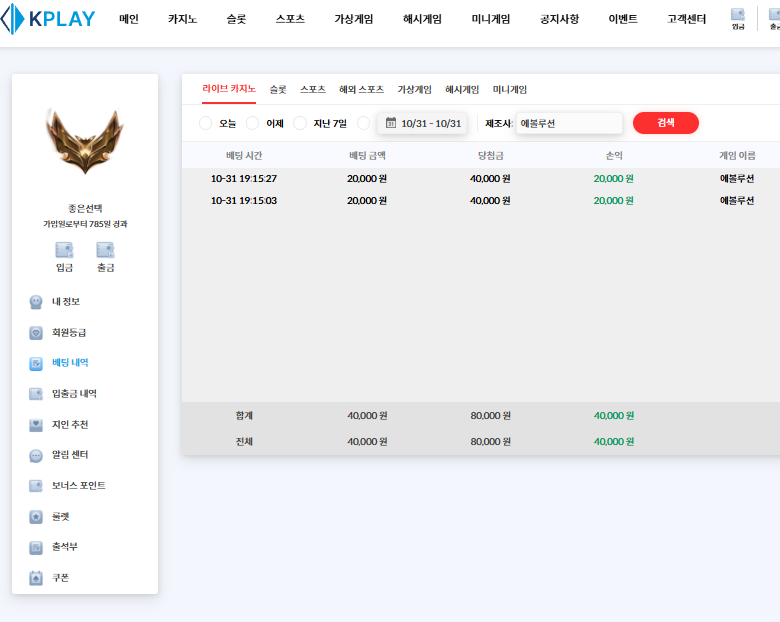The width and height of the screenshot is (780, 622).
Task: Switch to the 해외 스포츠 tab
Action: click(x=362, y=90)
